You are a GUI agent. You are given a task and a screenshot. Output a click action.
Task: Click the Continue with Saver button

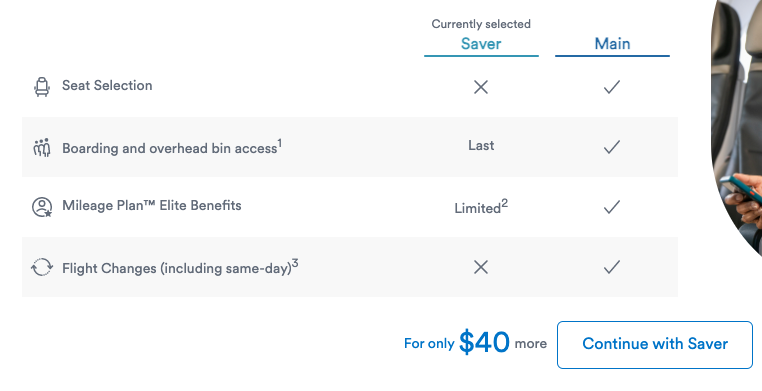(x=655, y=344)
